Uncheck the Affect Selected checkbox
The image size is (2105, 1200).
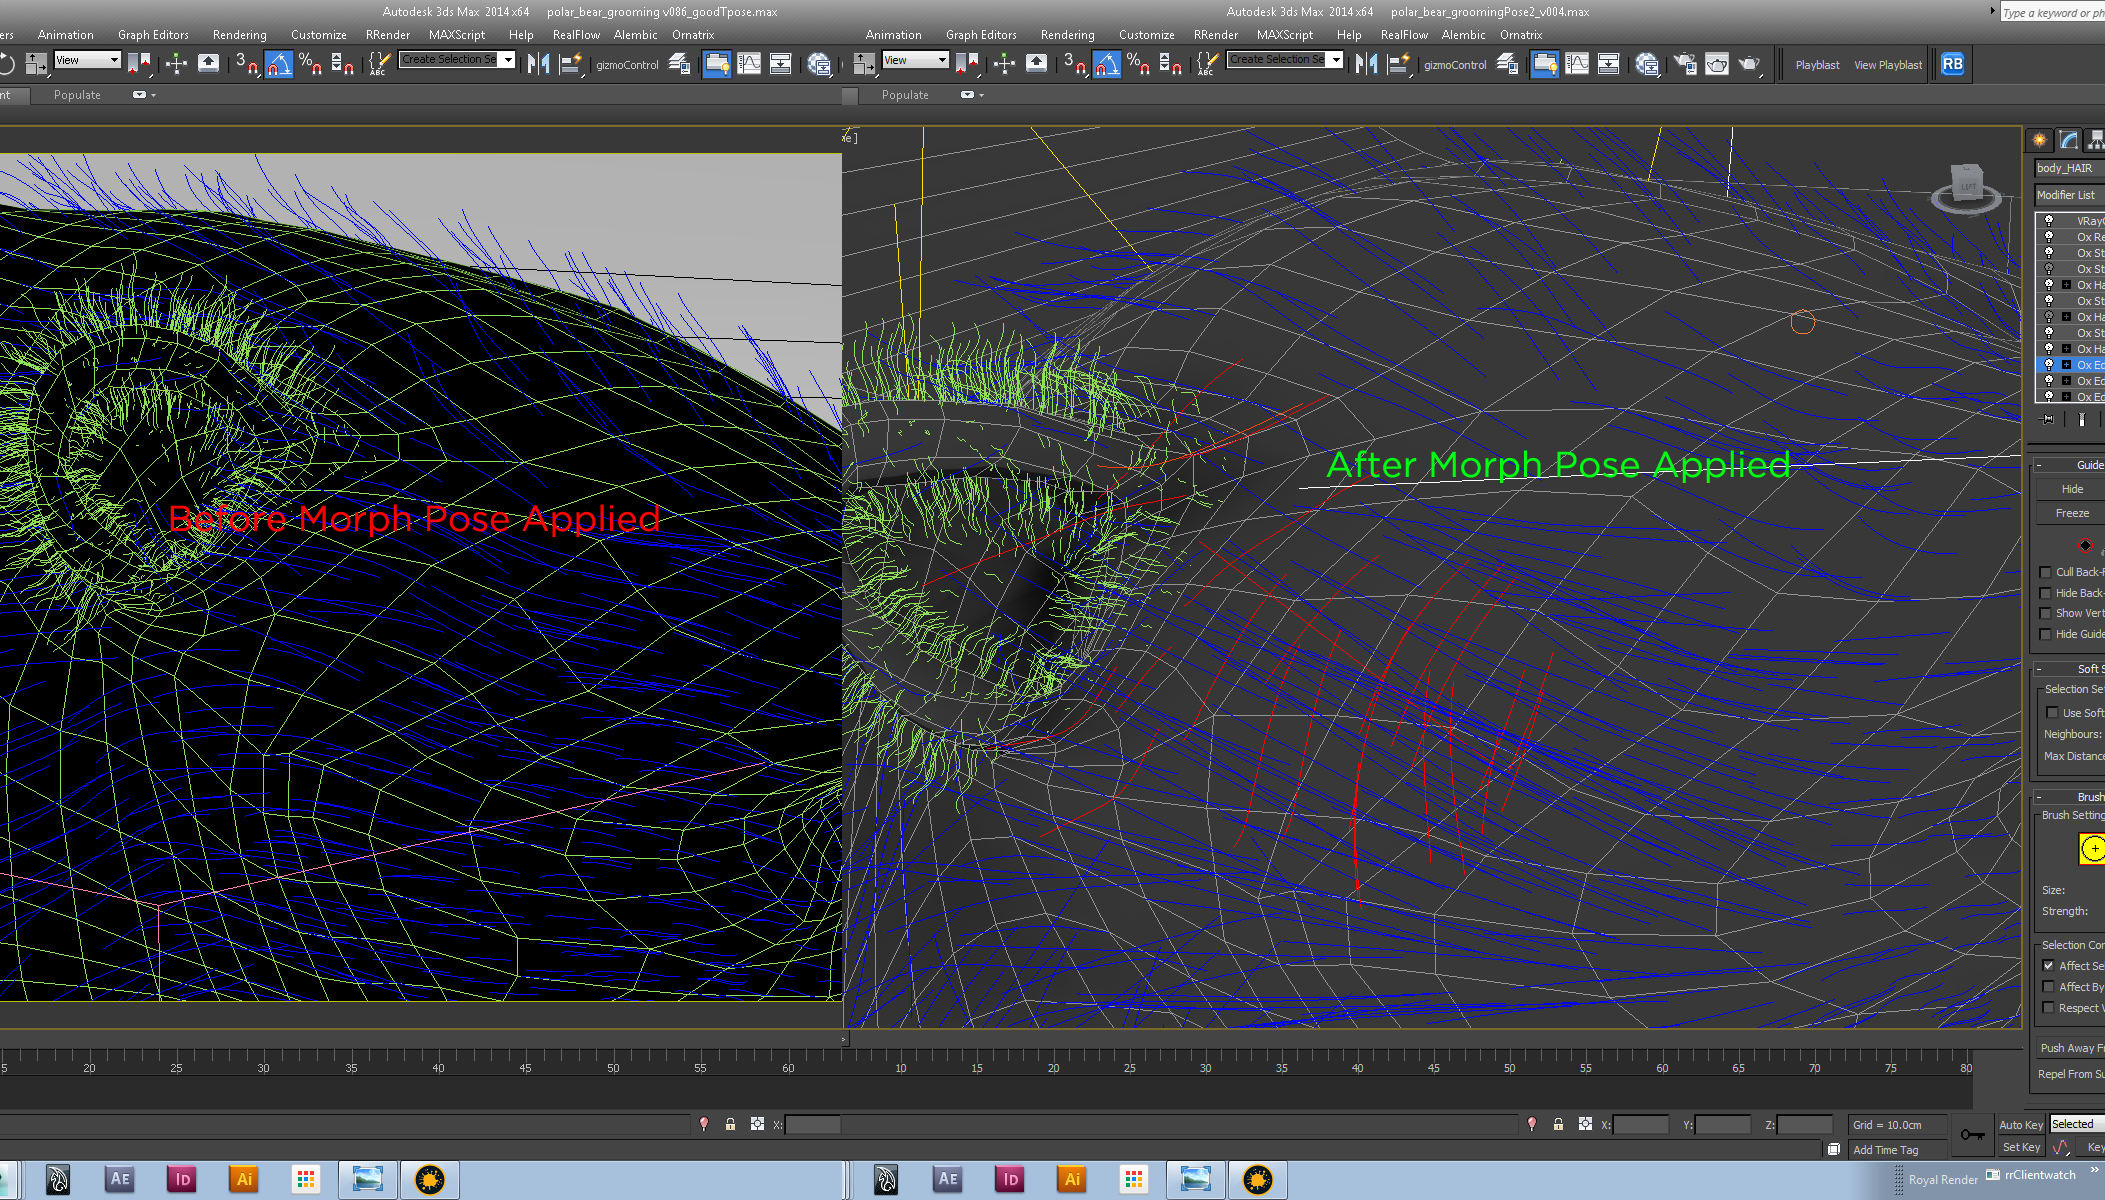tap(2048, 965)
